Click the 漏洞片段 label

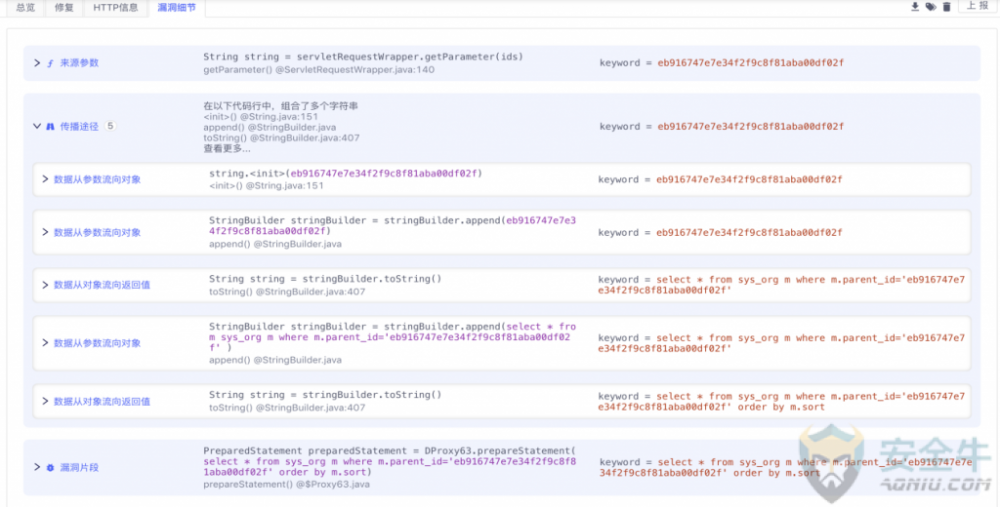79,467
